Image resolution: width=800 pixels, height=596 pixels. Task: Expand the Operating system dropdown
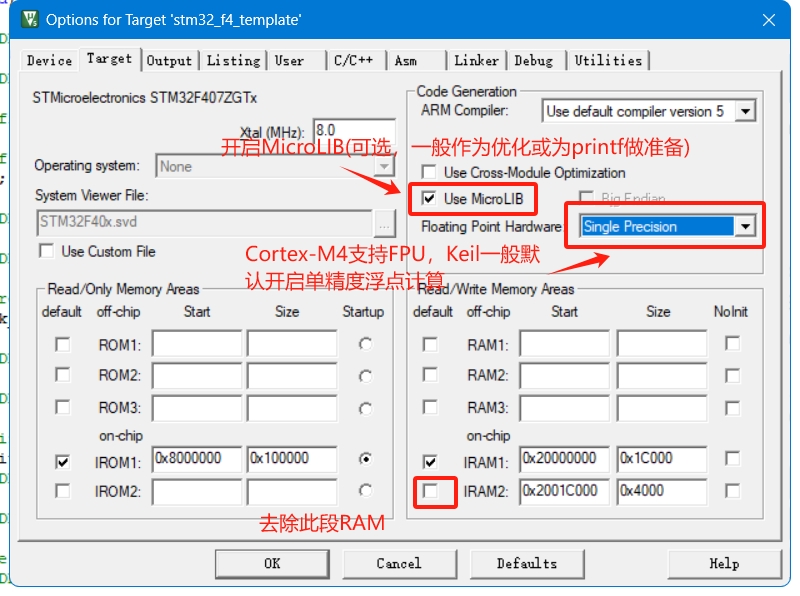pos(384,166)
